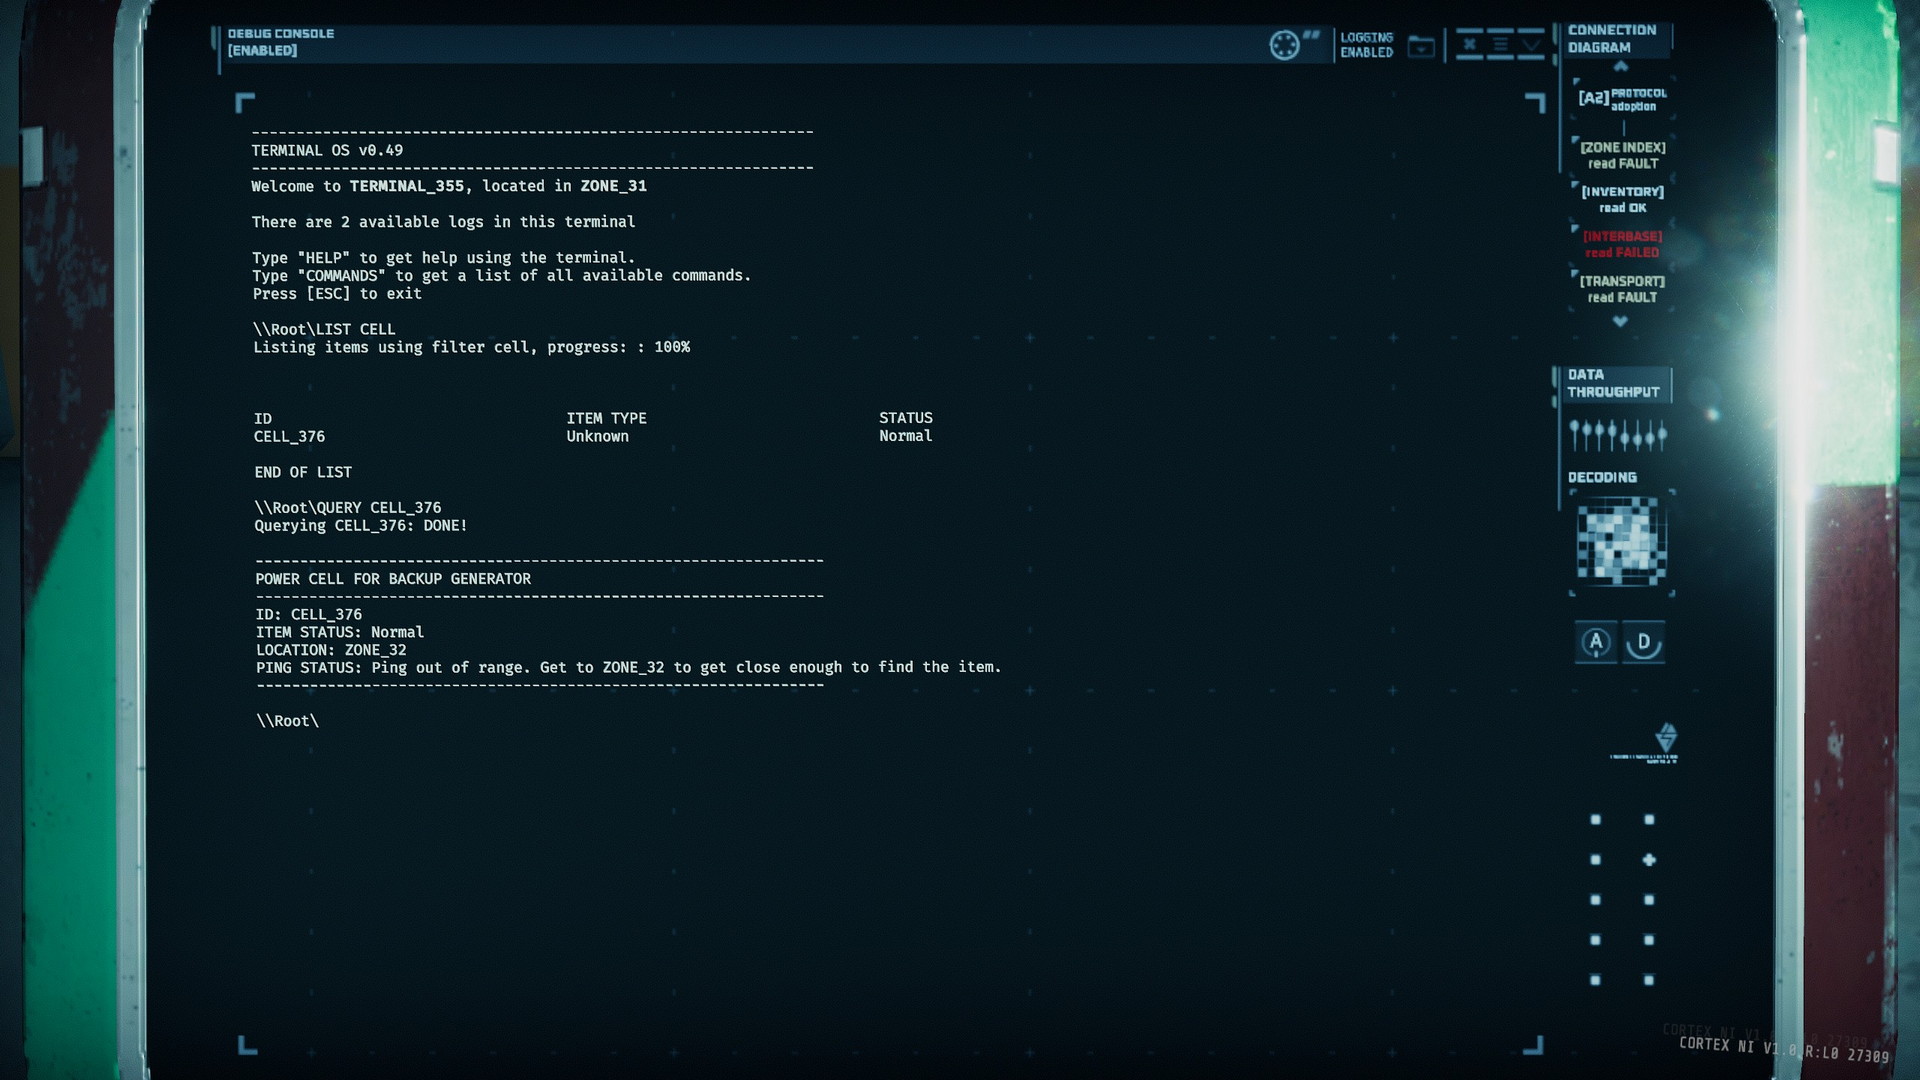The width and height of the screenshot is (1920, 1080).
Task: Click the downward chevron icon in the top bar
Action: [x=1531, y=44]
